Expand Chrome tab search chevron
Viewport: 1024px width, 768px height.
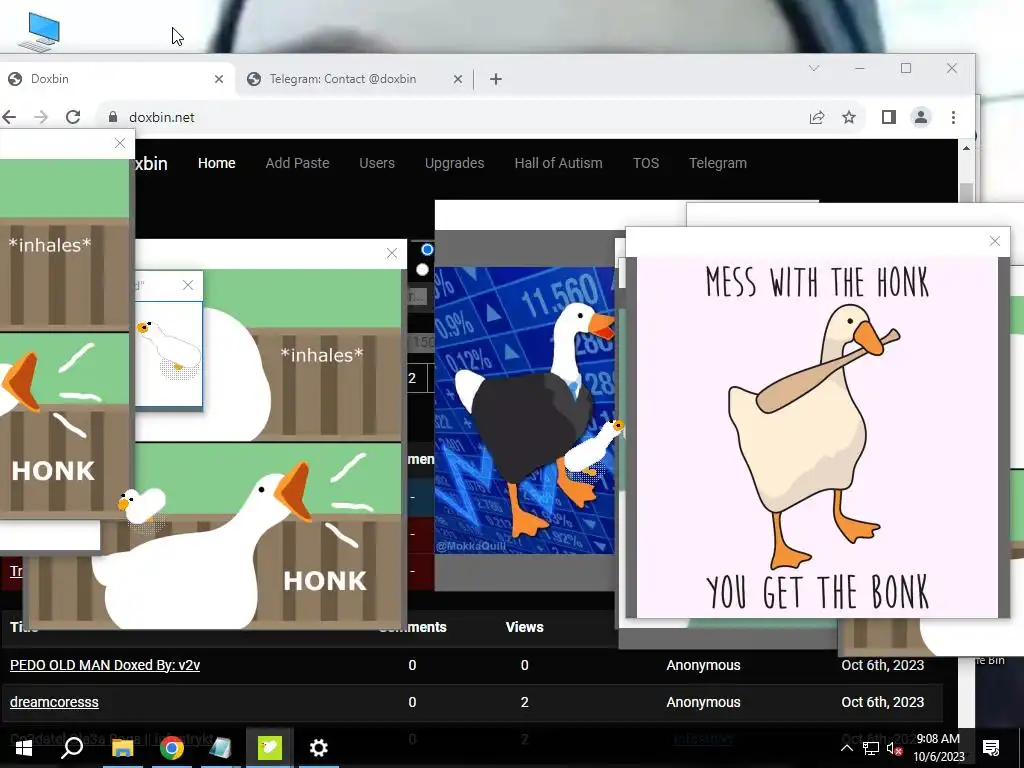(814, 68)
